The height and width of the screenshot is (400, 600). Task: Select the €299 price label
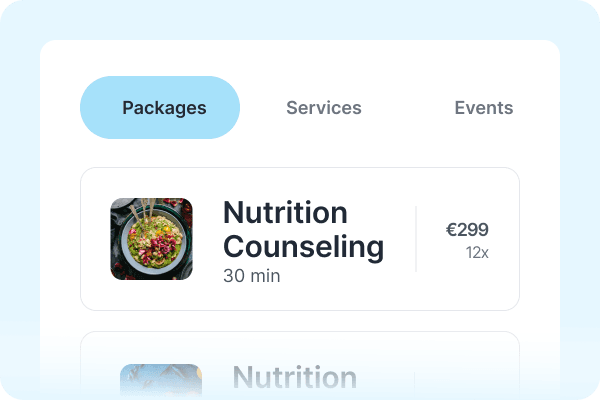click(x=467, y=230)
